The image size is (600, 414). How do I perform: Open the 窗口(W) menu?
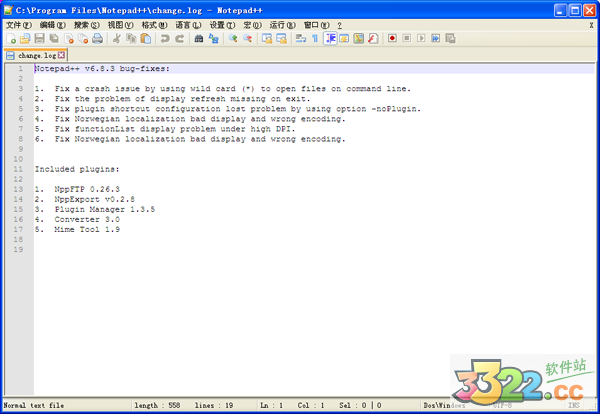pos(316,25)
